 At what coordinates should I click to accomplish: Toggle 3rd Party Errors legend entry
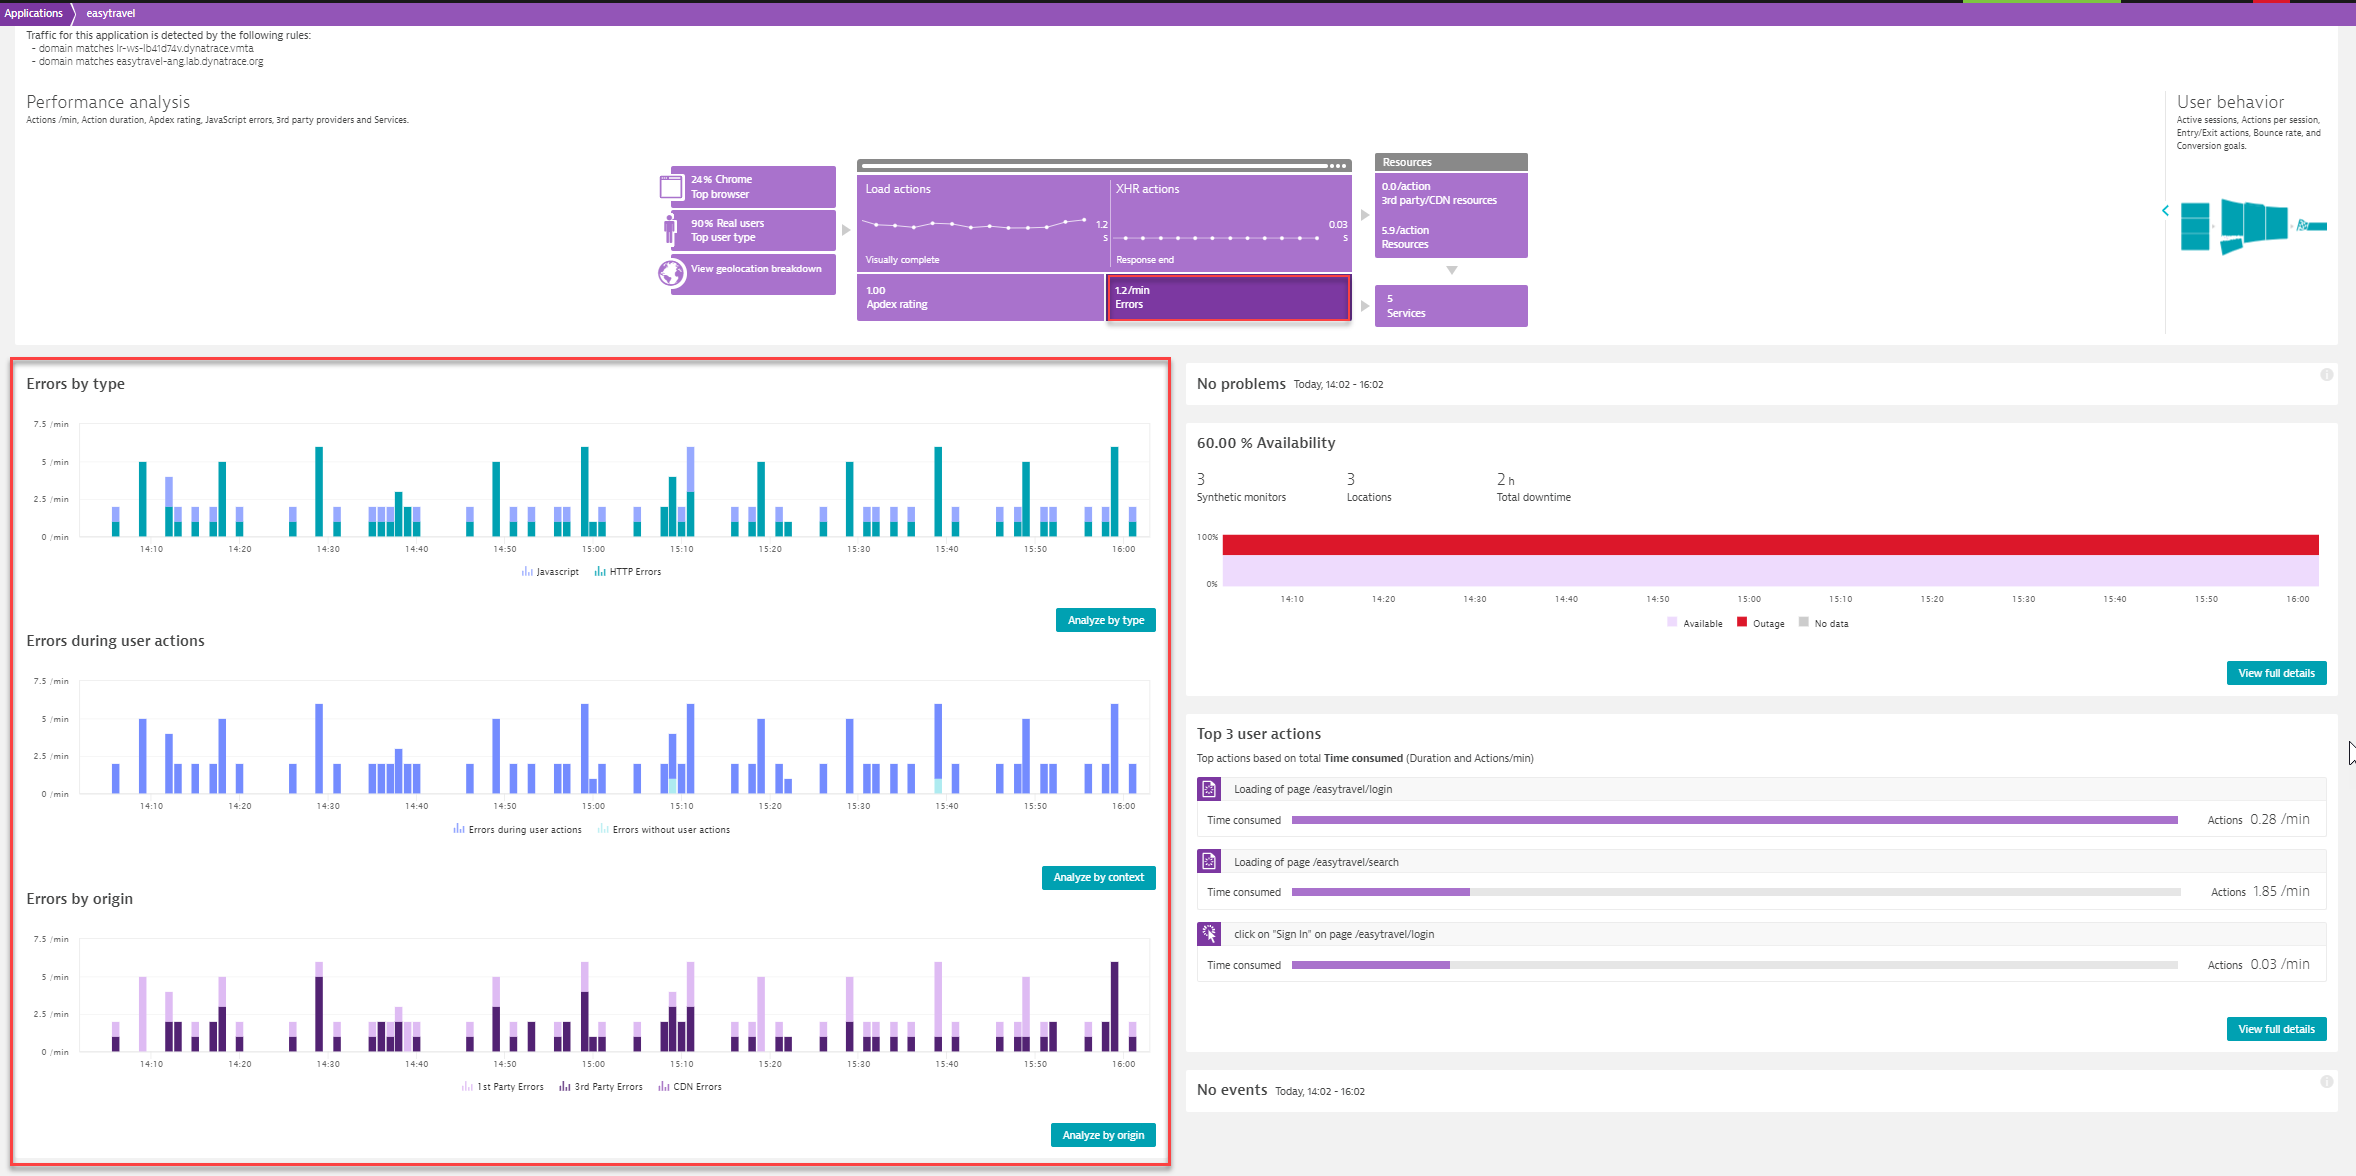(x=601, y=1087)
